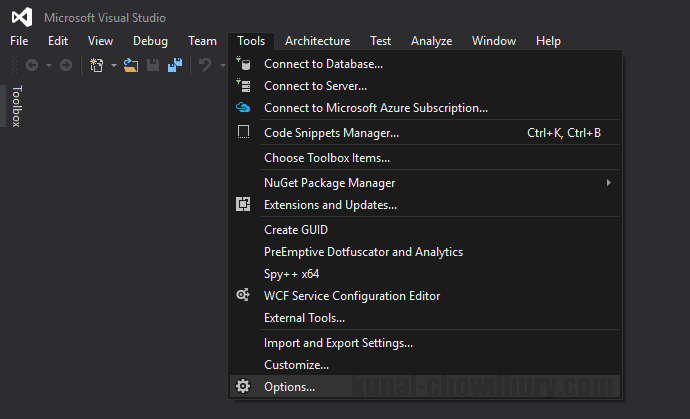690x419 pixels.
Task: Click the Options gear icon
Action: 243,387
